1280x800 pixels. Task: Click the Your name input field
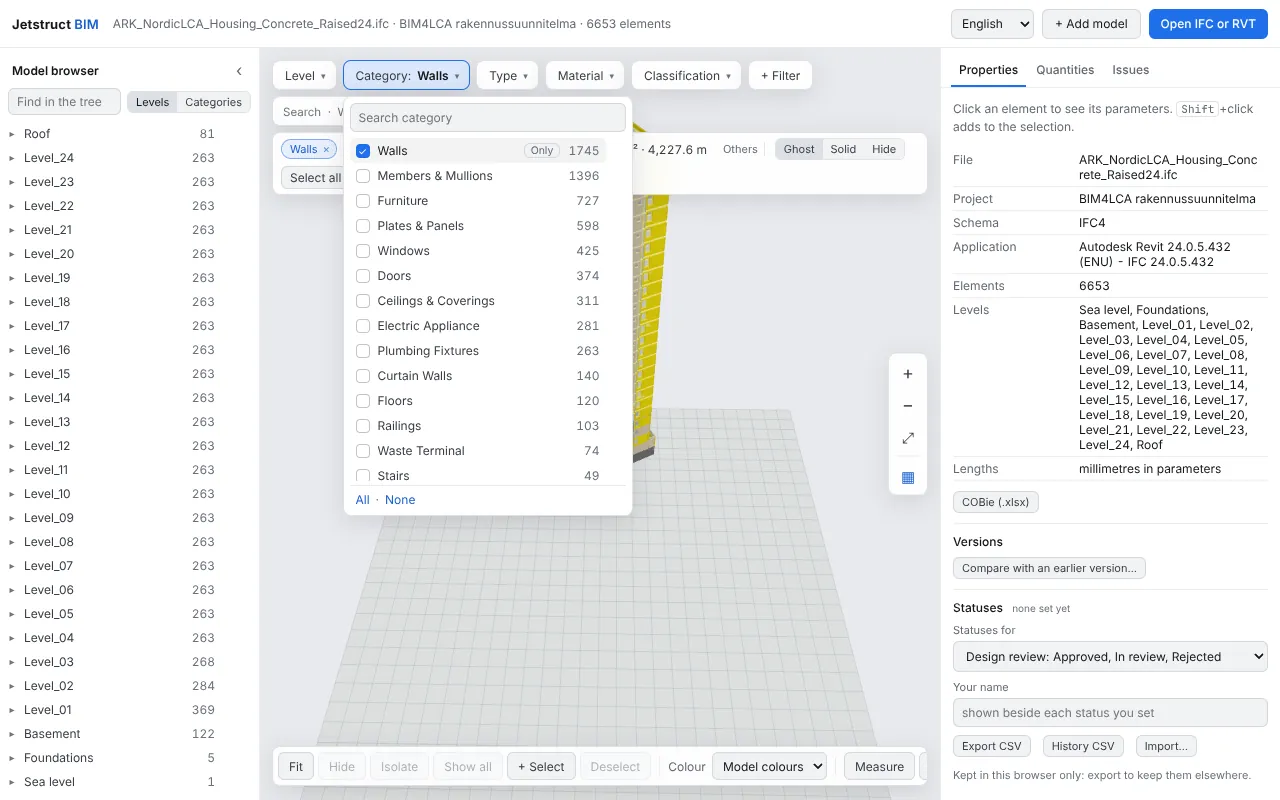coord(1110,713)
